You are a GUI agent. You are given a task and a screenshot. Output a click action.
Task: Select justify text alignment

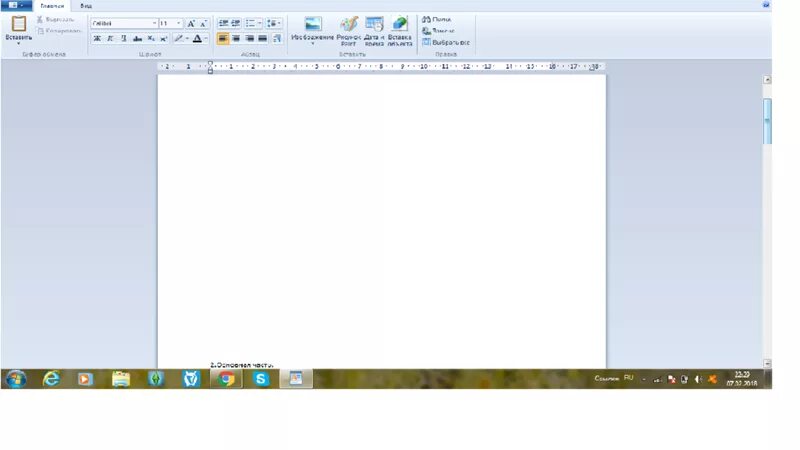tap(263, 39)
